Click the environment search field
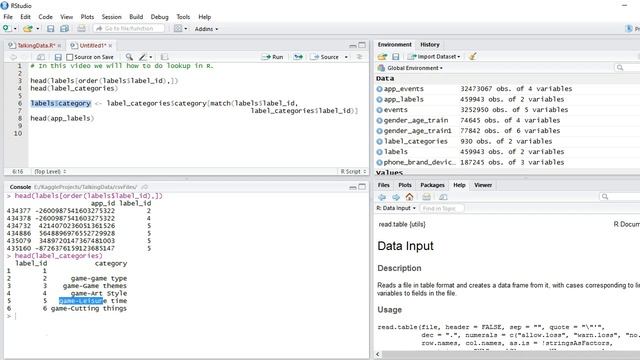Viewport: 640px width, 360px height. (627, 68)
